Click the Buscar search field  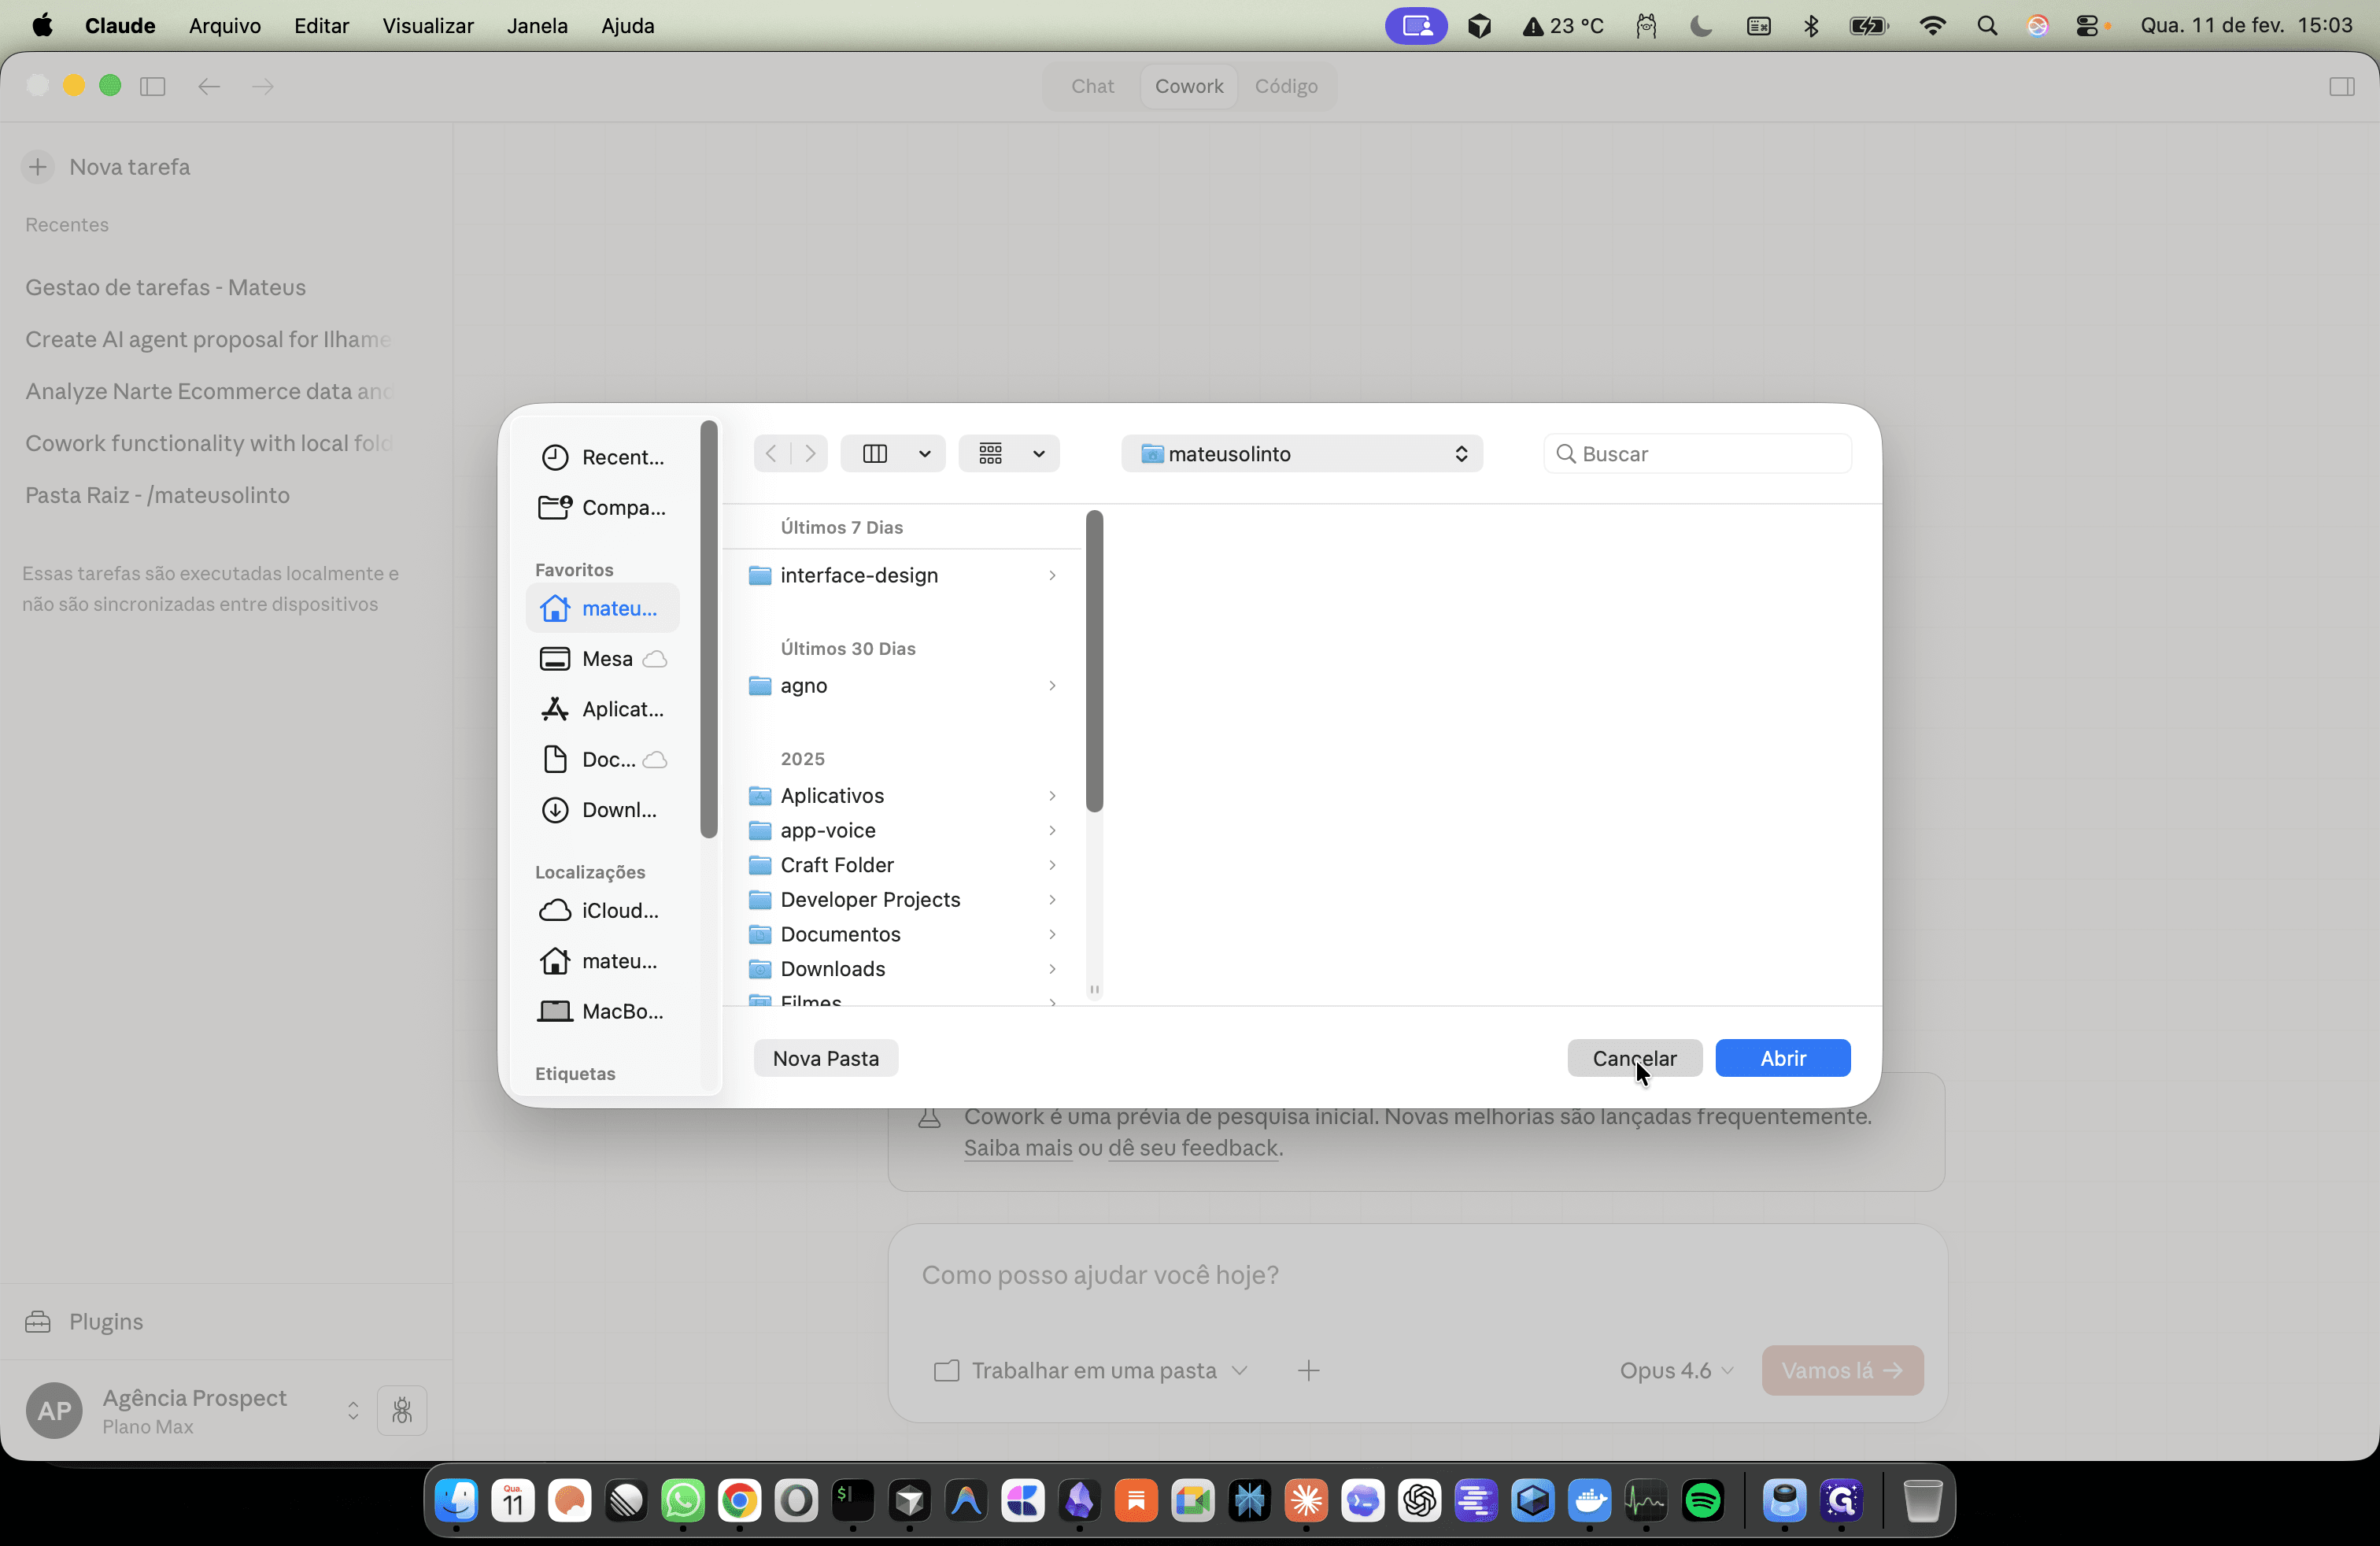tap(1697, 453)
